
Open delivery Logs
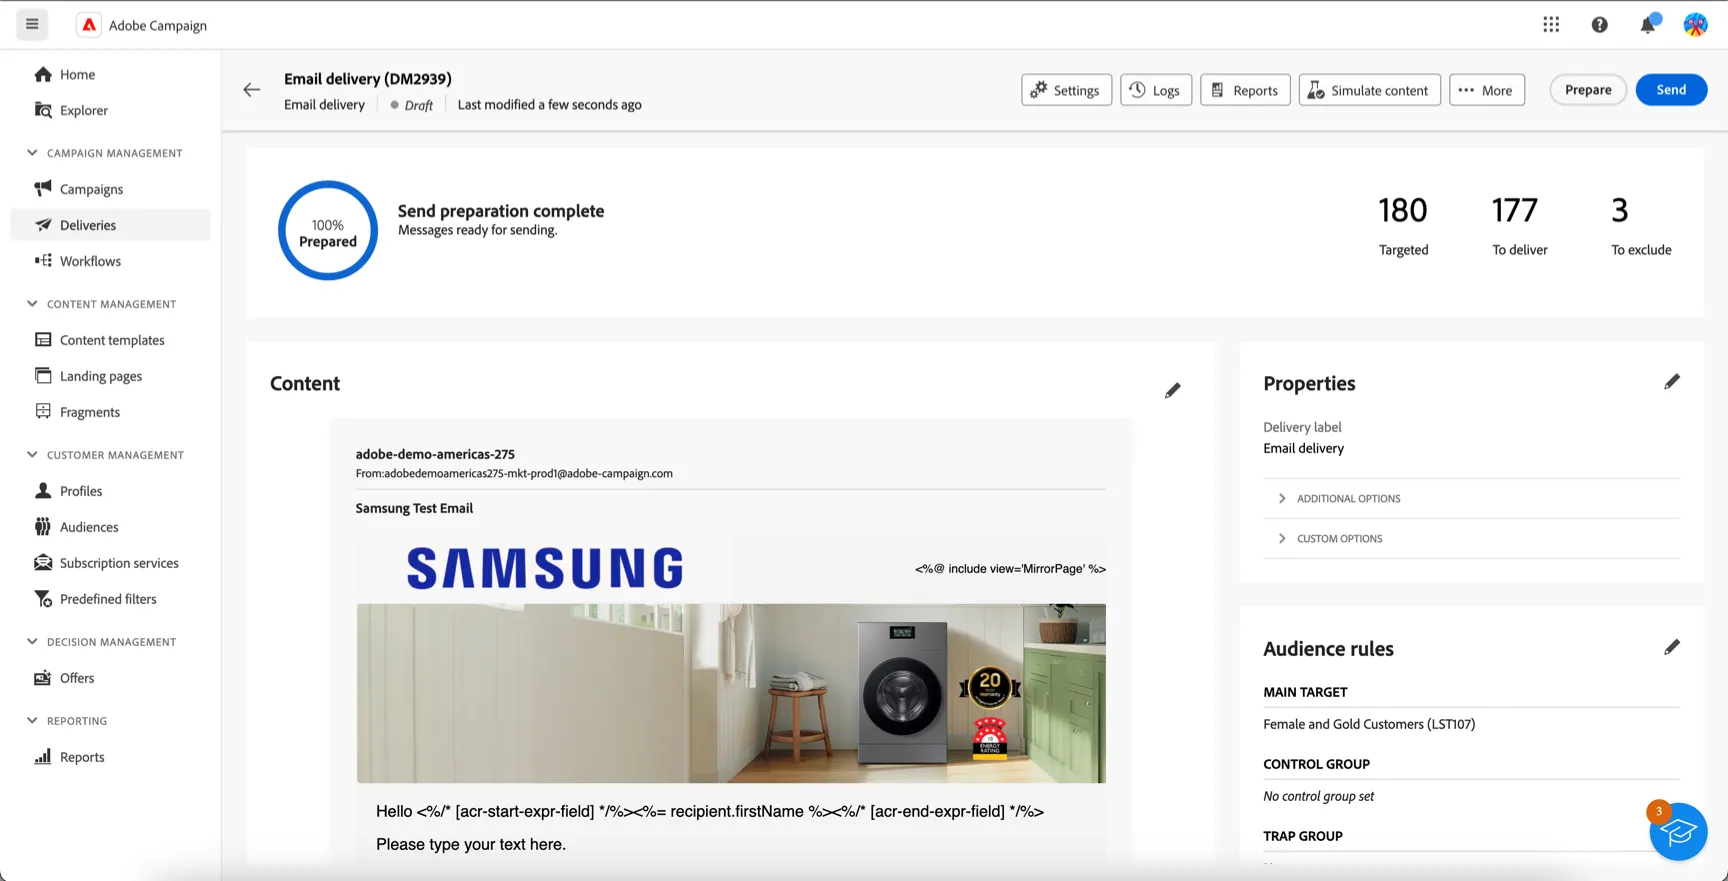click(x=1156, y=90)
